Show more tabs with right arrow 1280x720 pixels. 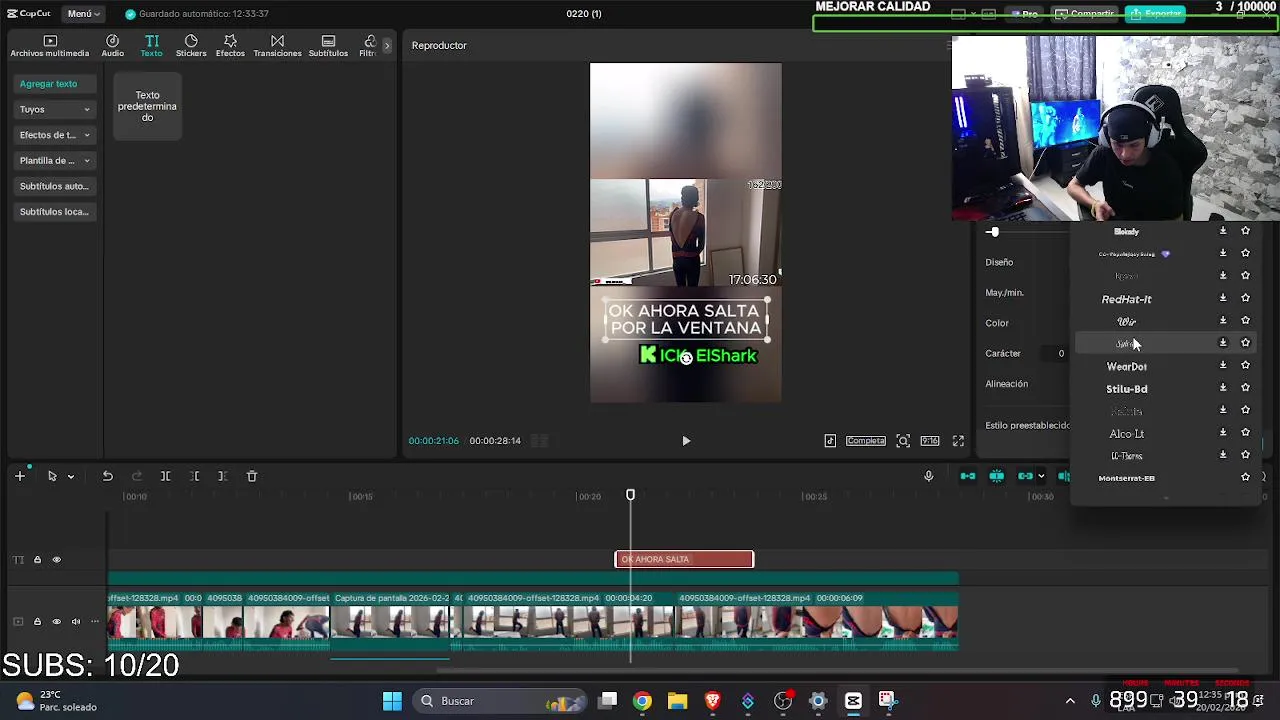(387, 46)
